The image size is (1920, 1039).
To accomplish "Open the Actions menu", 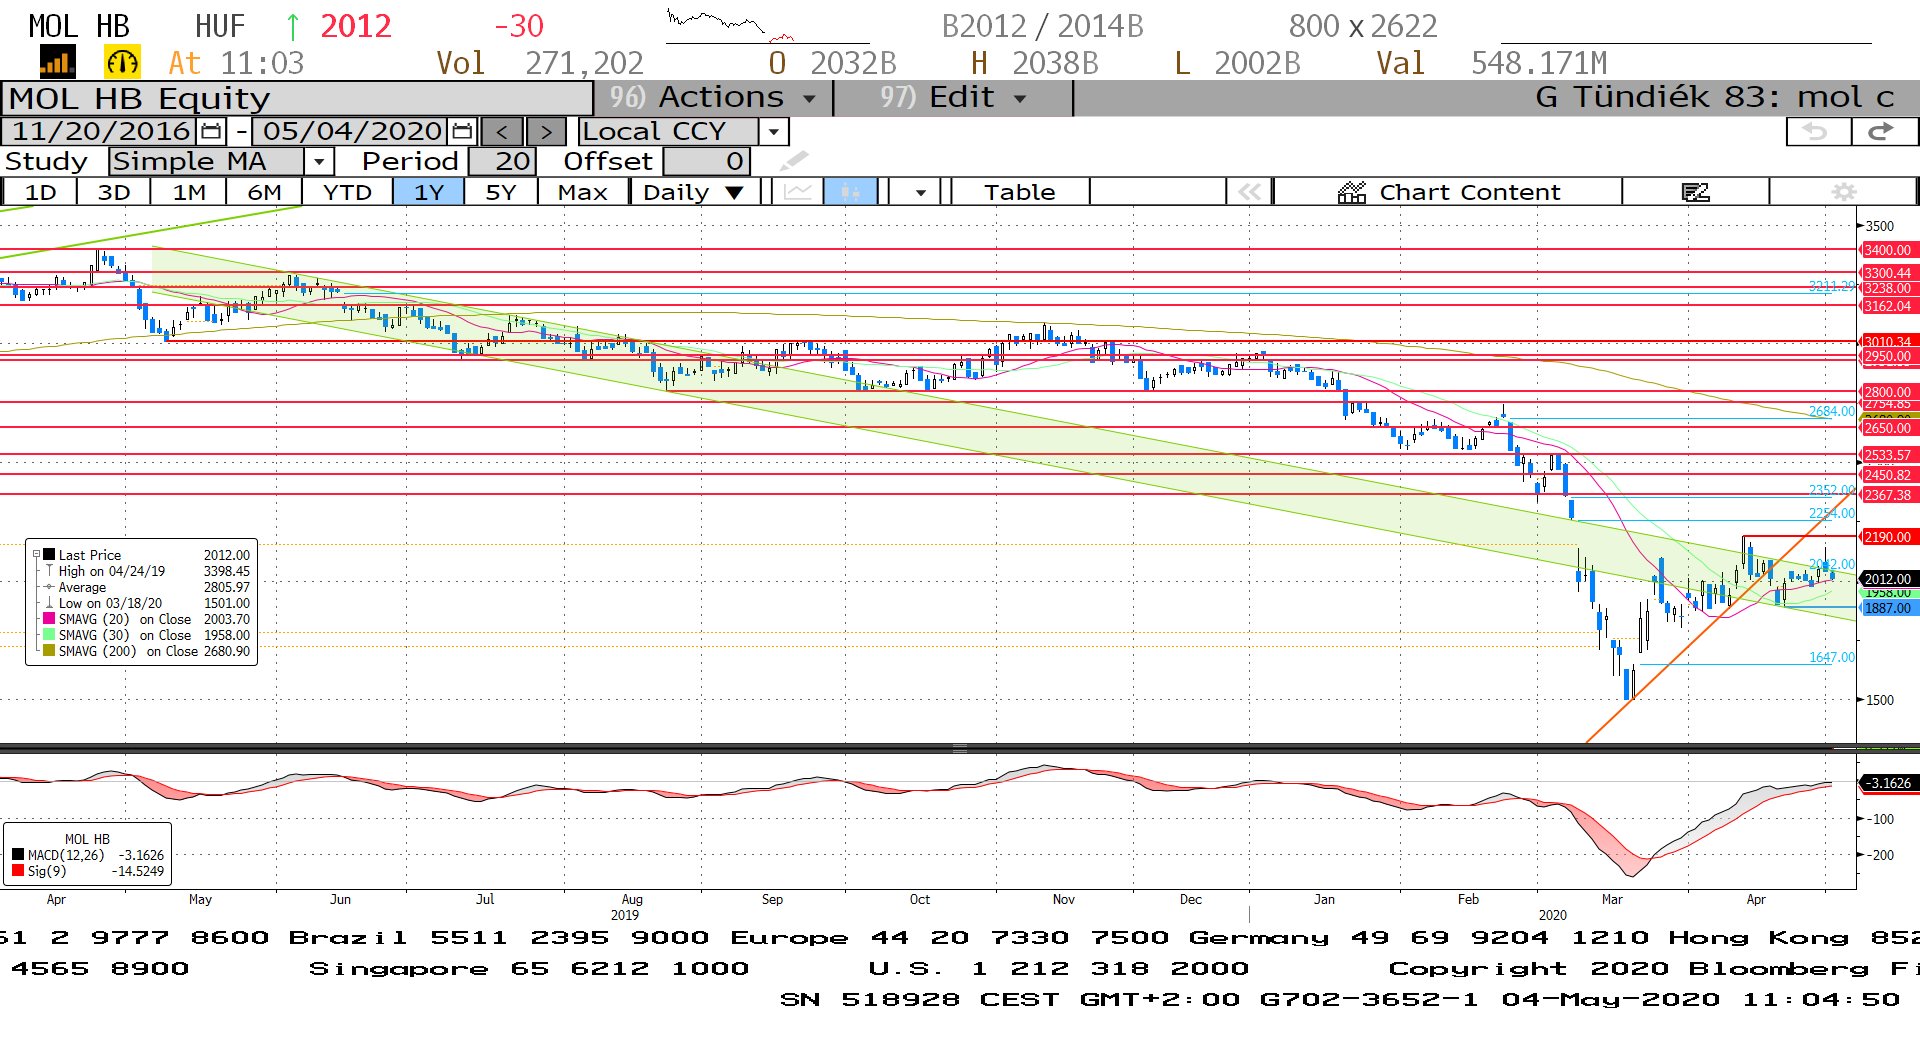I will click(714, 98).
